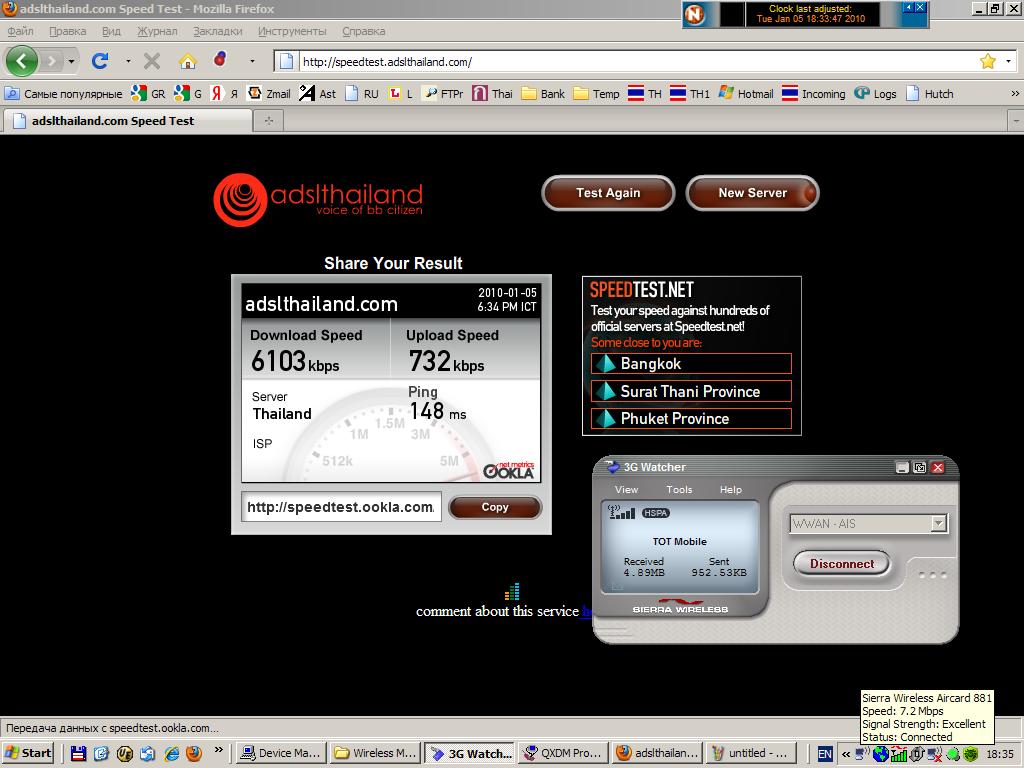Screen dimensions: 1024x768
Task: Open the Logs bookmark
Action: tap(875, 93)
